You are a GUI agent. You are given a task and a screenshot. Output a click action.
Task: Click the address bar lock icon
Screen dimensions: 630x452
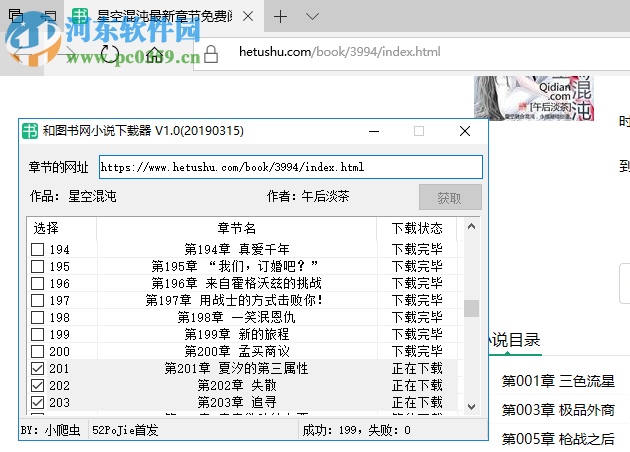(x=211, y=54)
